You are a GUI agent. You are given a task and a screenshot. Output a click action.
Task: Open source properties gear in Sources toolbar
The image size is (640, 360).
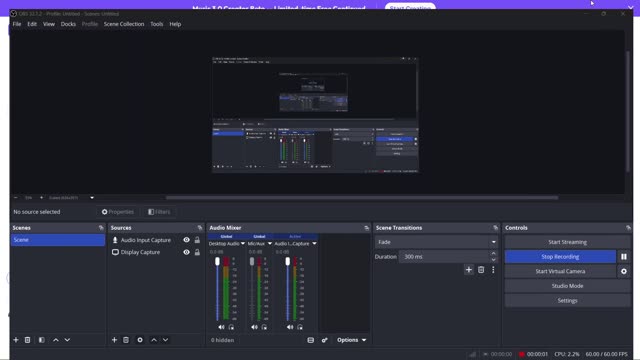tap(140, 340)
